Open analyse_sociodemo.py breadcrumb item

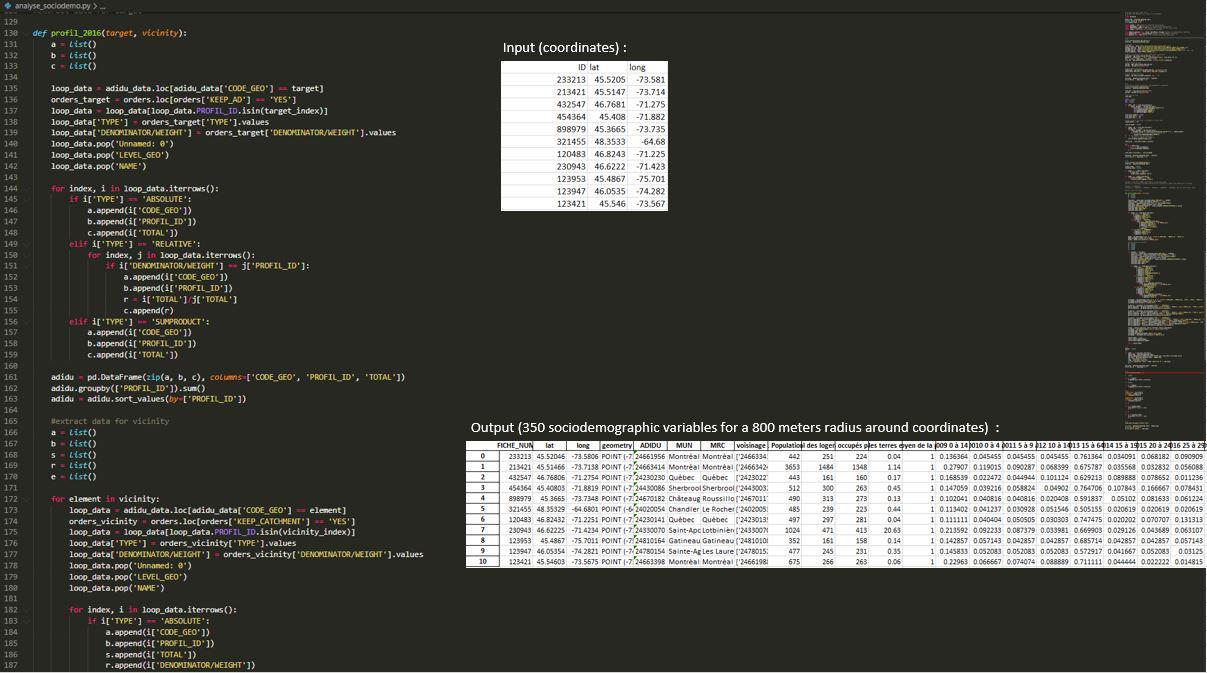pos(52,6)
